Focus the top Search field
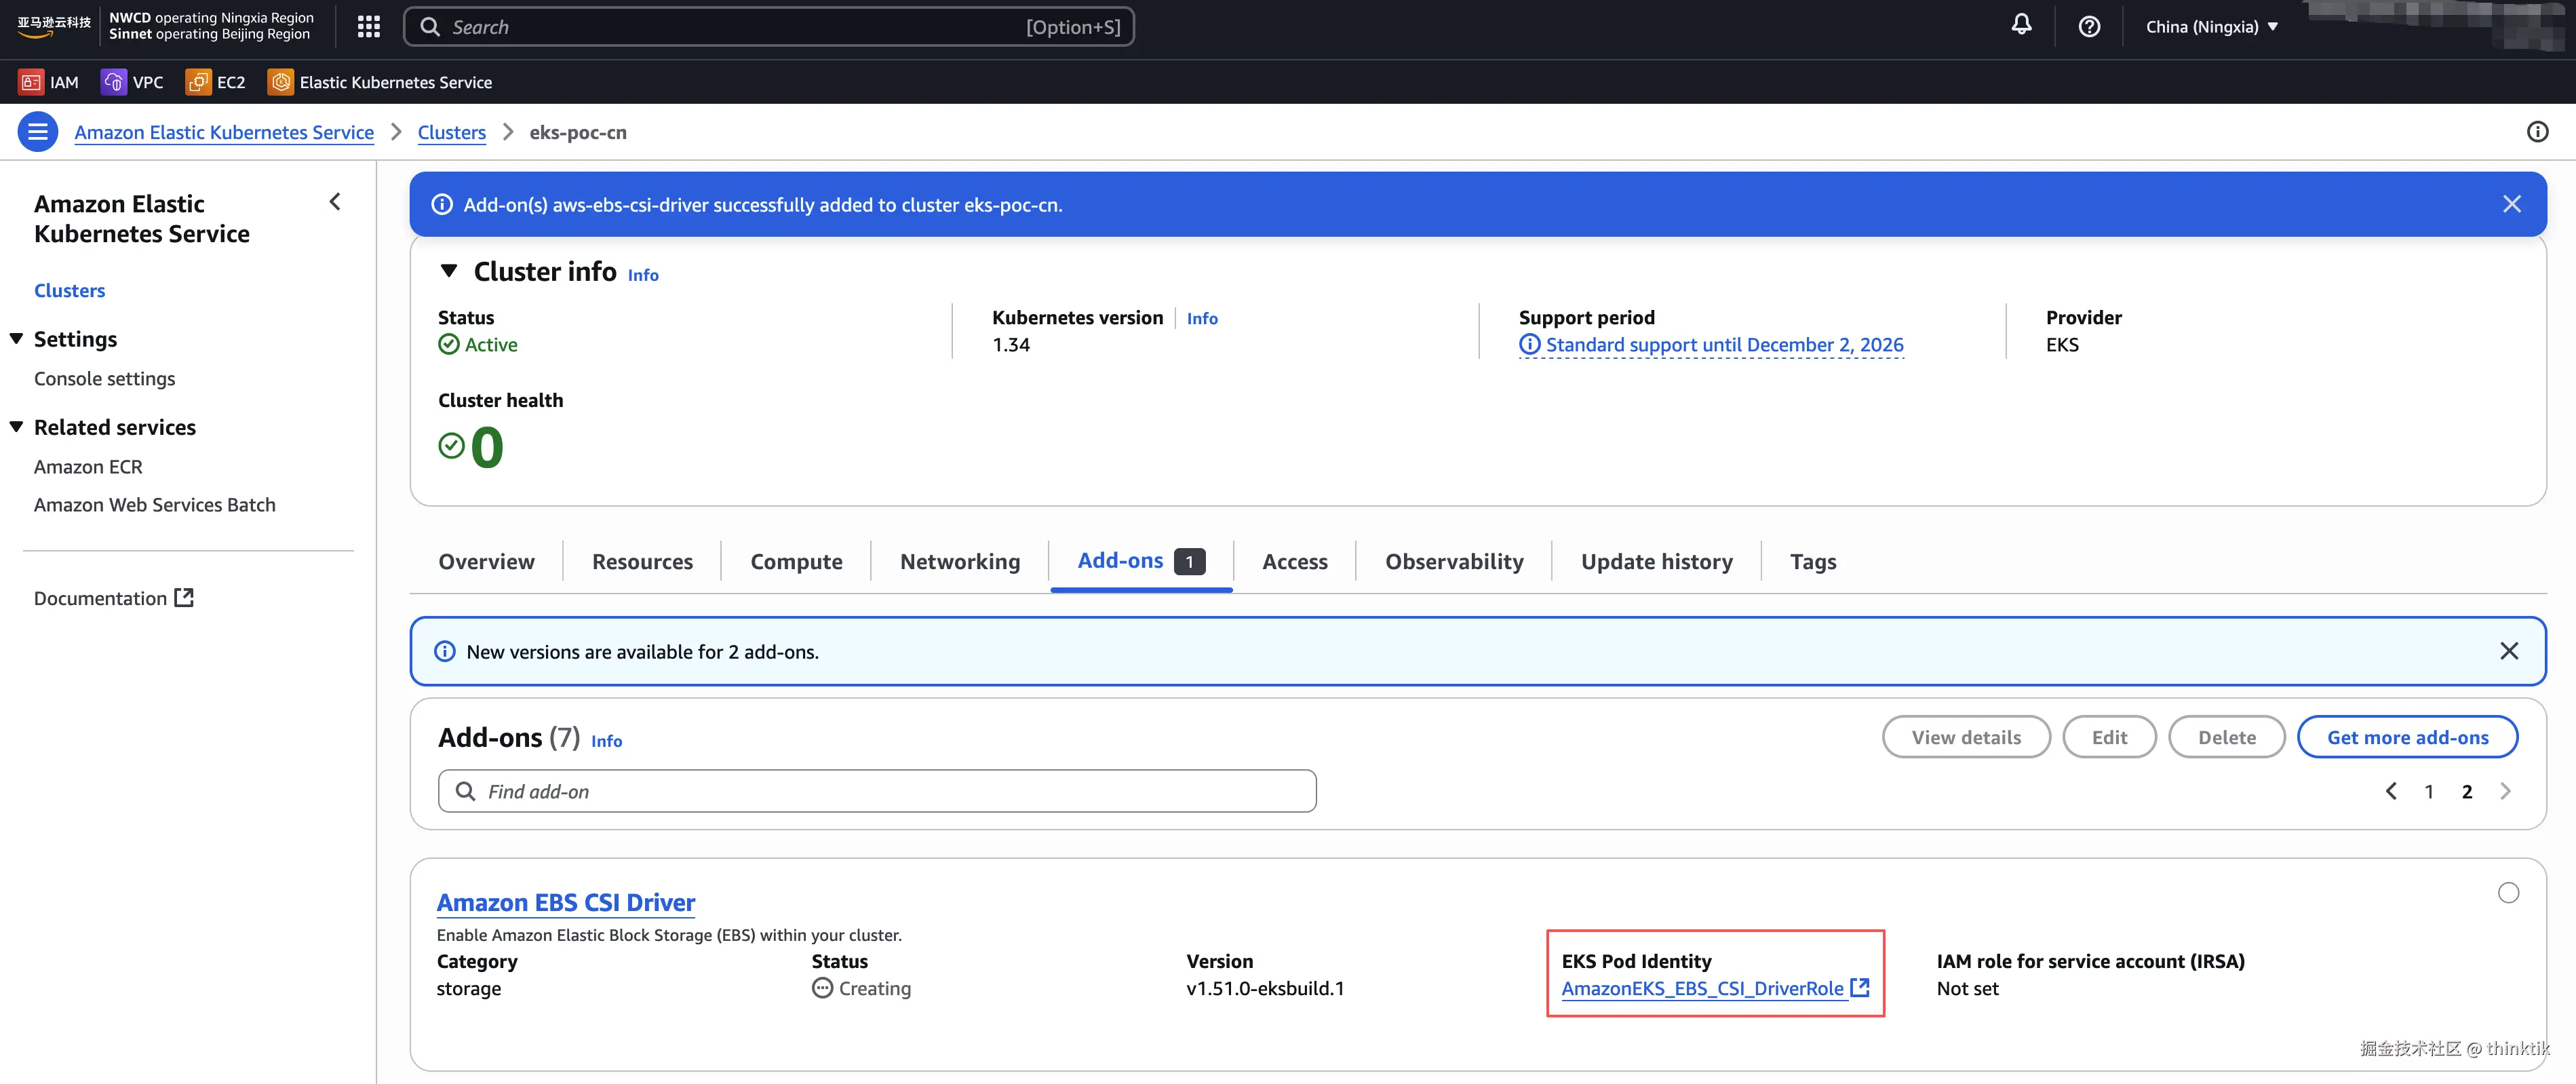Viewport: 2576px width, 1084px height. 768,27
